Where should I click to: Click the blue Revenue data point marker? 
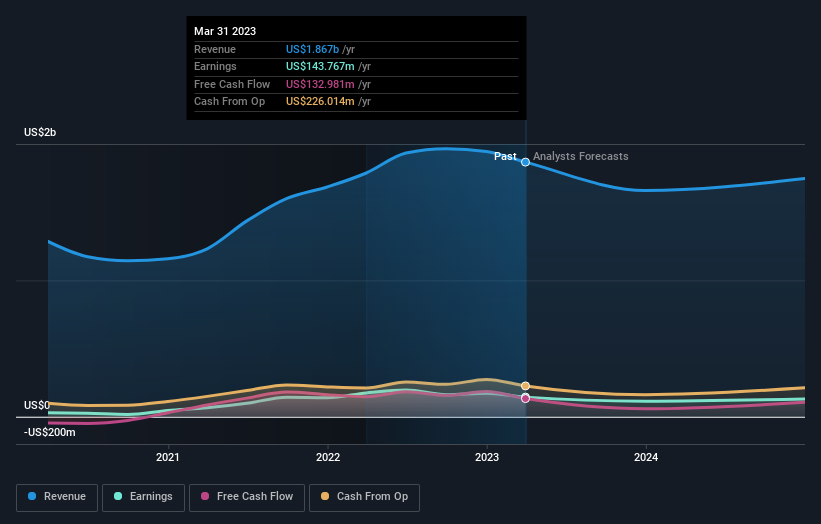point(525,162)
